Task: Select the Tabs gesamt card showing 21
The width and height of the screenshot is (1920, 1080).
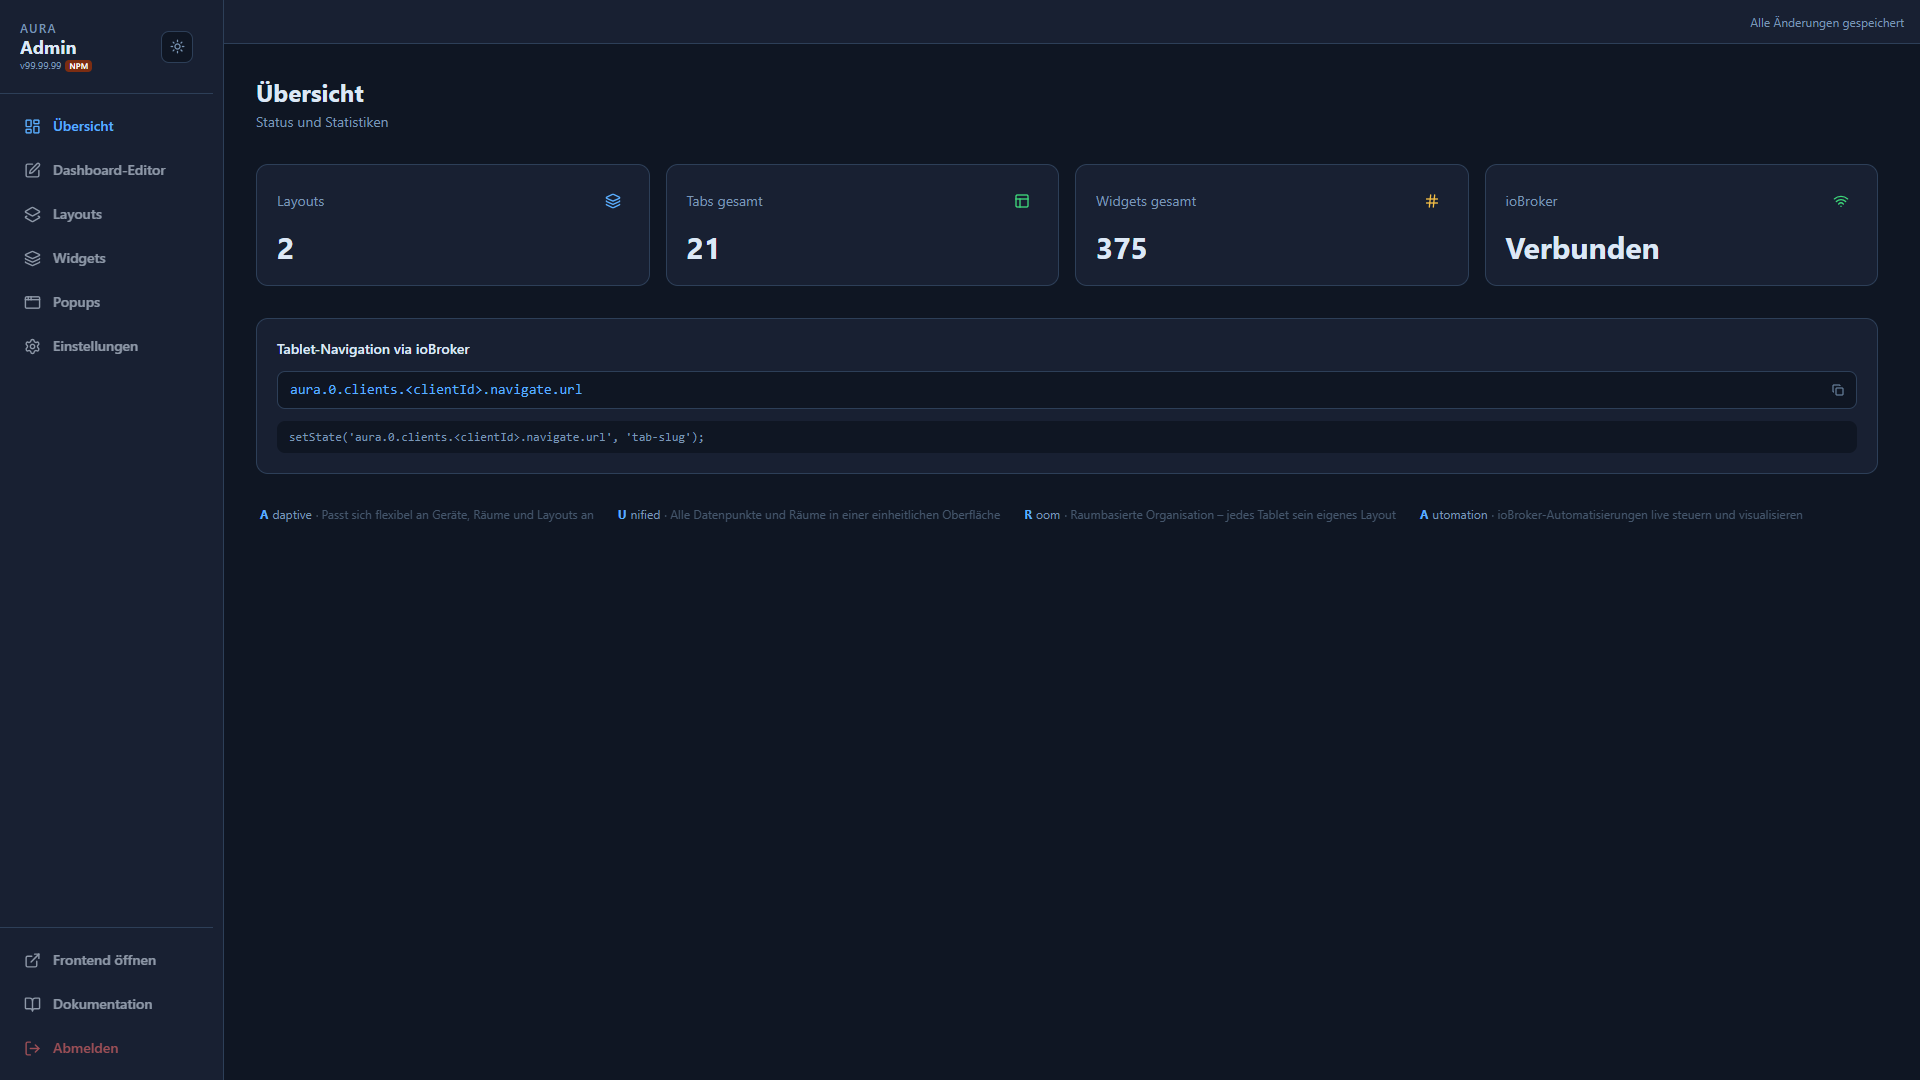Action: click(x=862, y=225)
